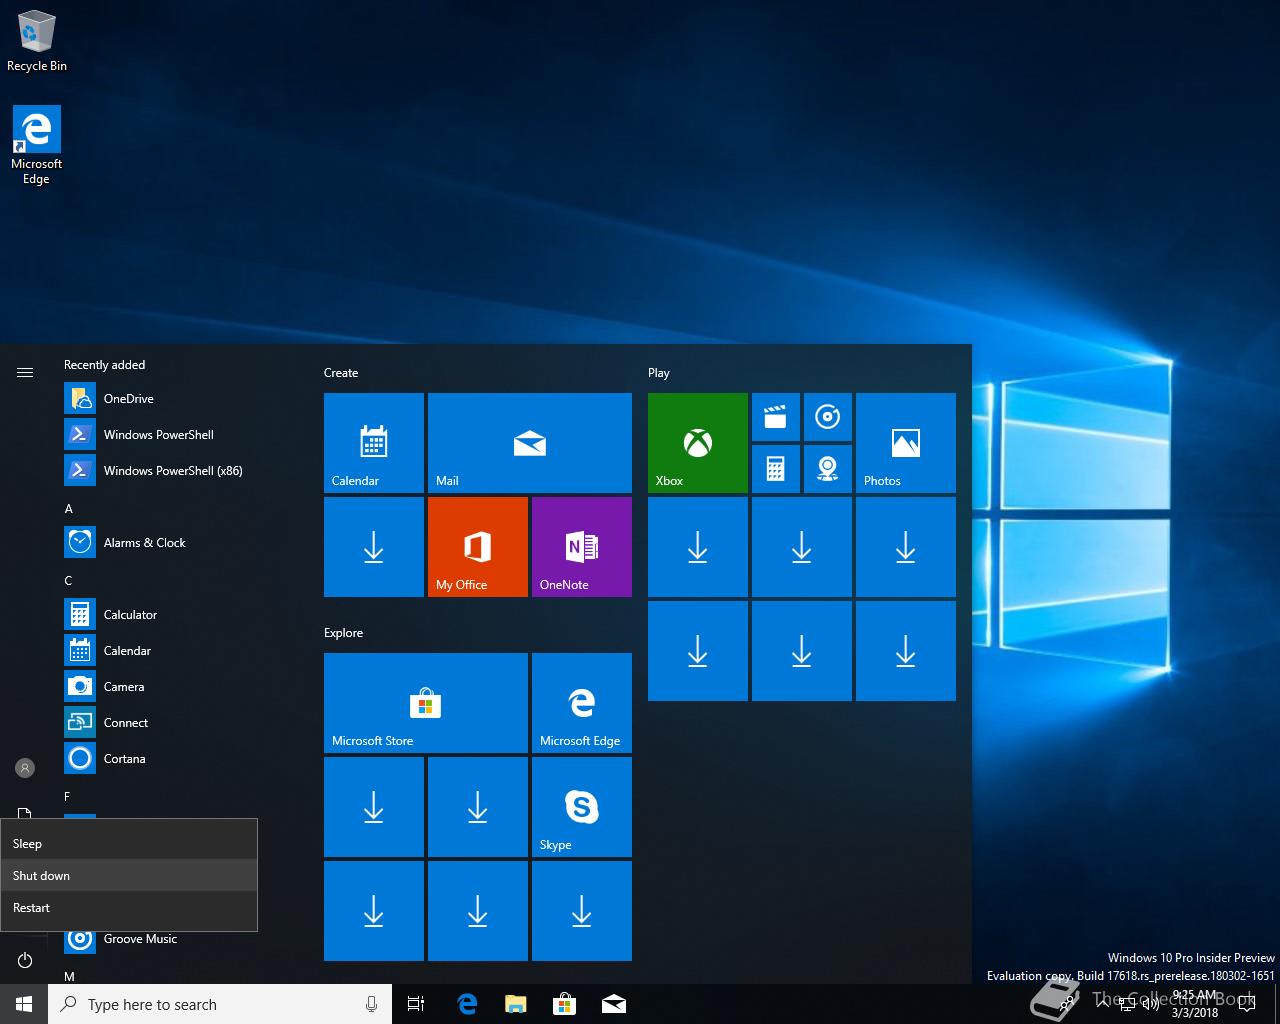Open Connect from the app list
The height and width of the screenshot is (1024, 1280).
click(180, 722)
